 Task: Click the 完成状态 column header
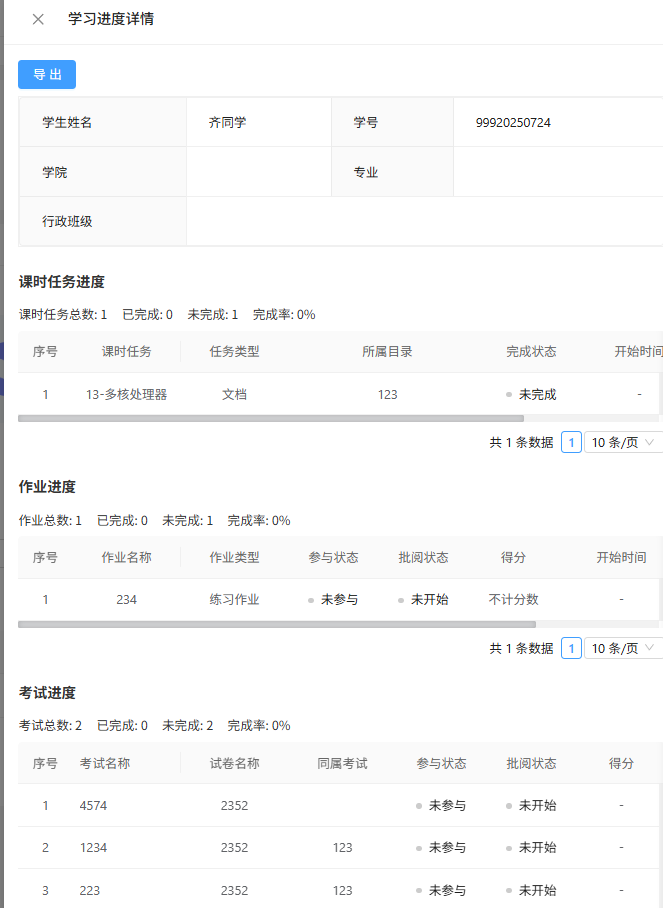531,352
